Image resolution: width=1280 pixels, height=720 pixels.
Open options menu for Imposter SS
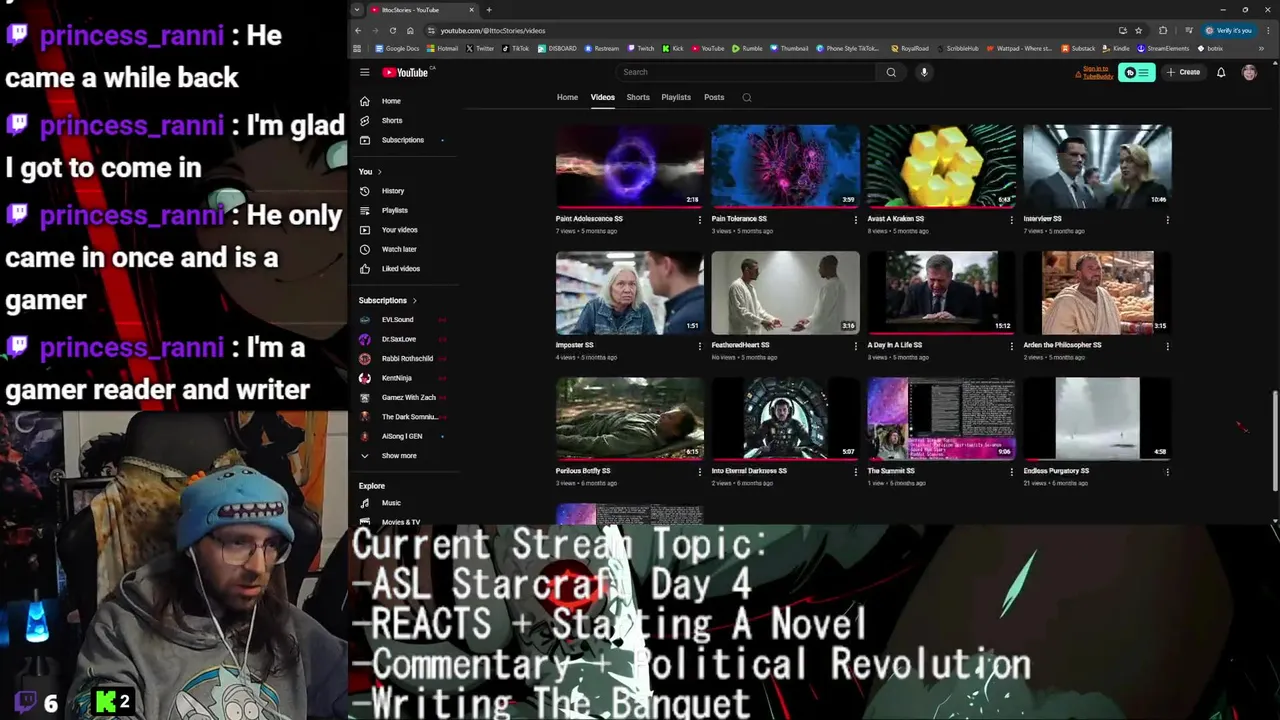700,346
